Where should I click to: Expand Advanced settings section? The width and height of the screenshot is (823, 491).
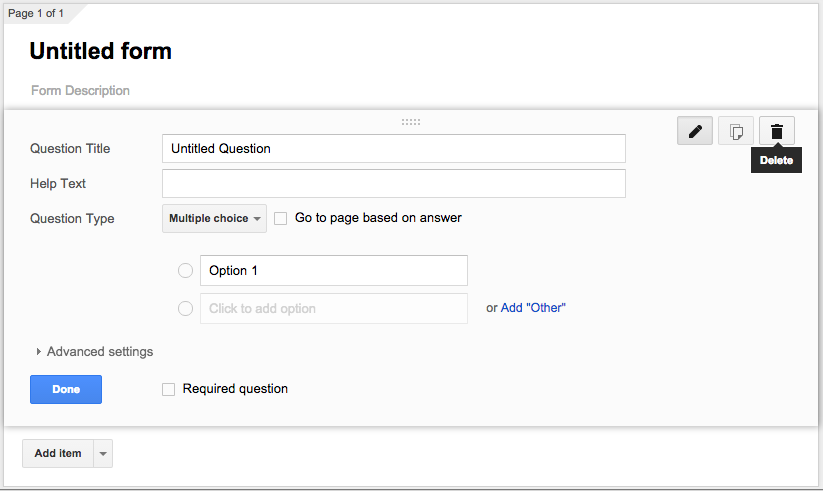coord(94,352)
